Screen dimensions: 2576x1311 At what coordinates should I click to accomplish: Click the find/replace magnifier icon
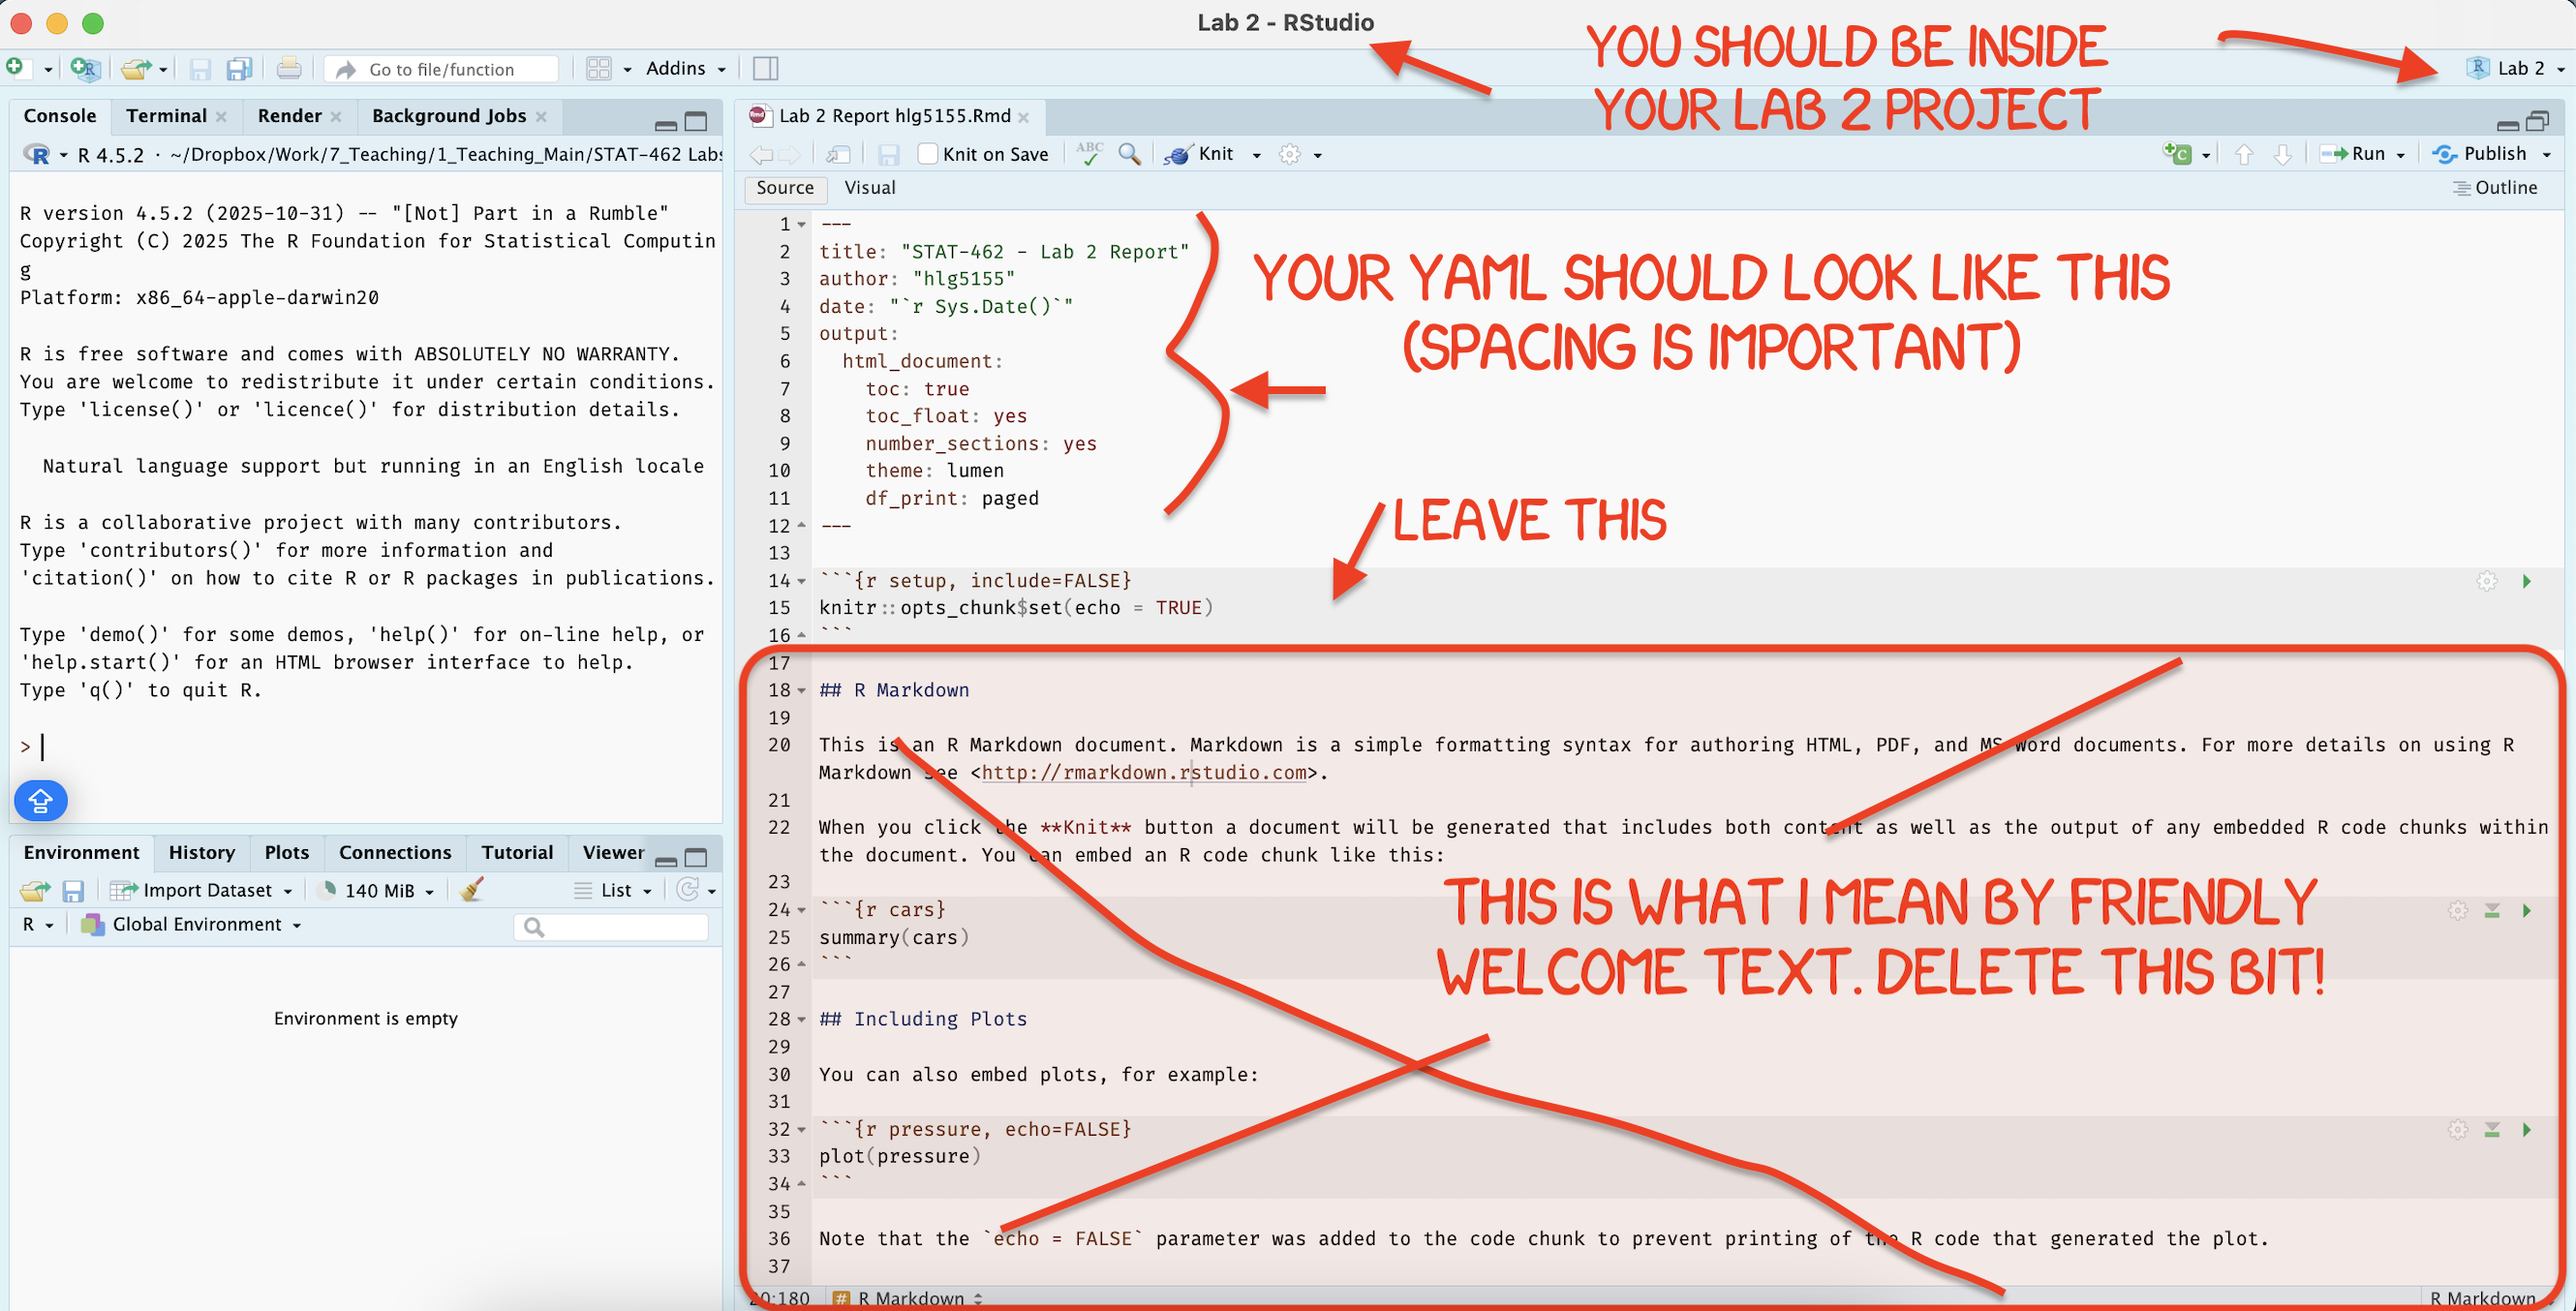1129,153
